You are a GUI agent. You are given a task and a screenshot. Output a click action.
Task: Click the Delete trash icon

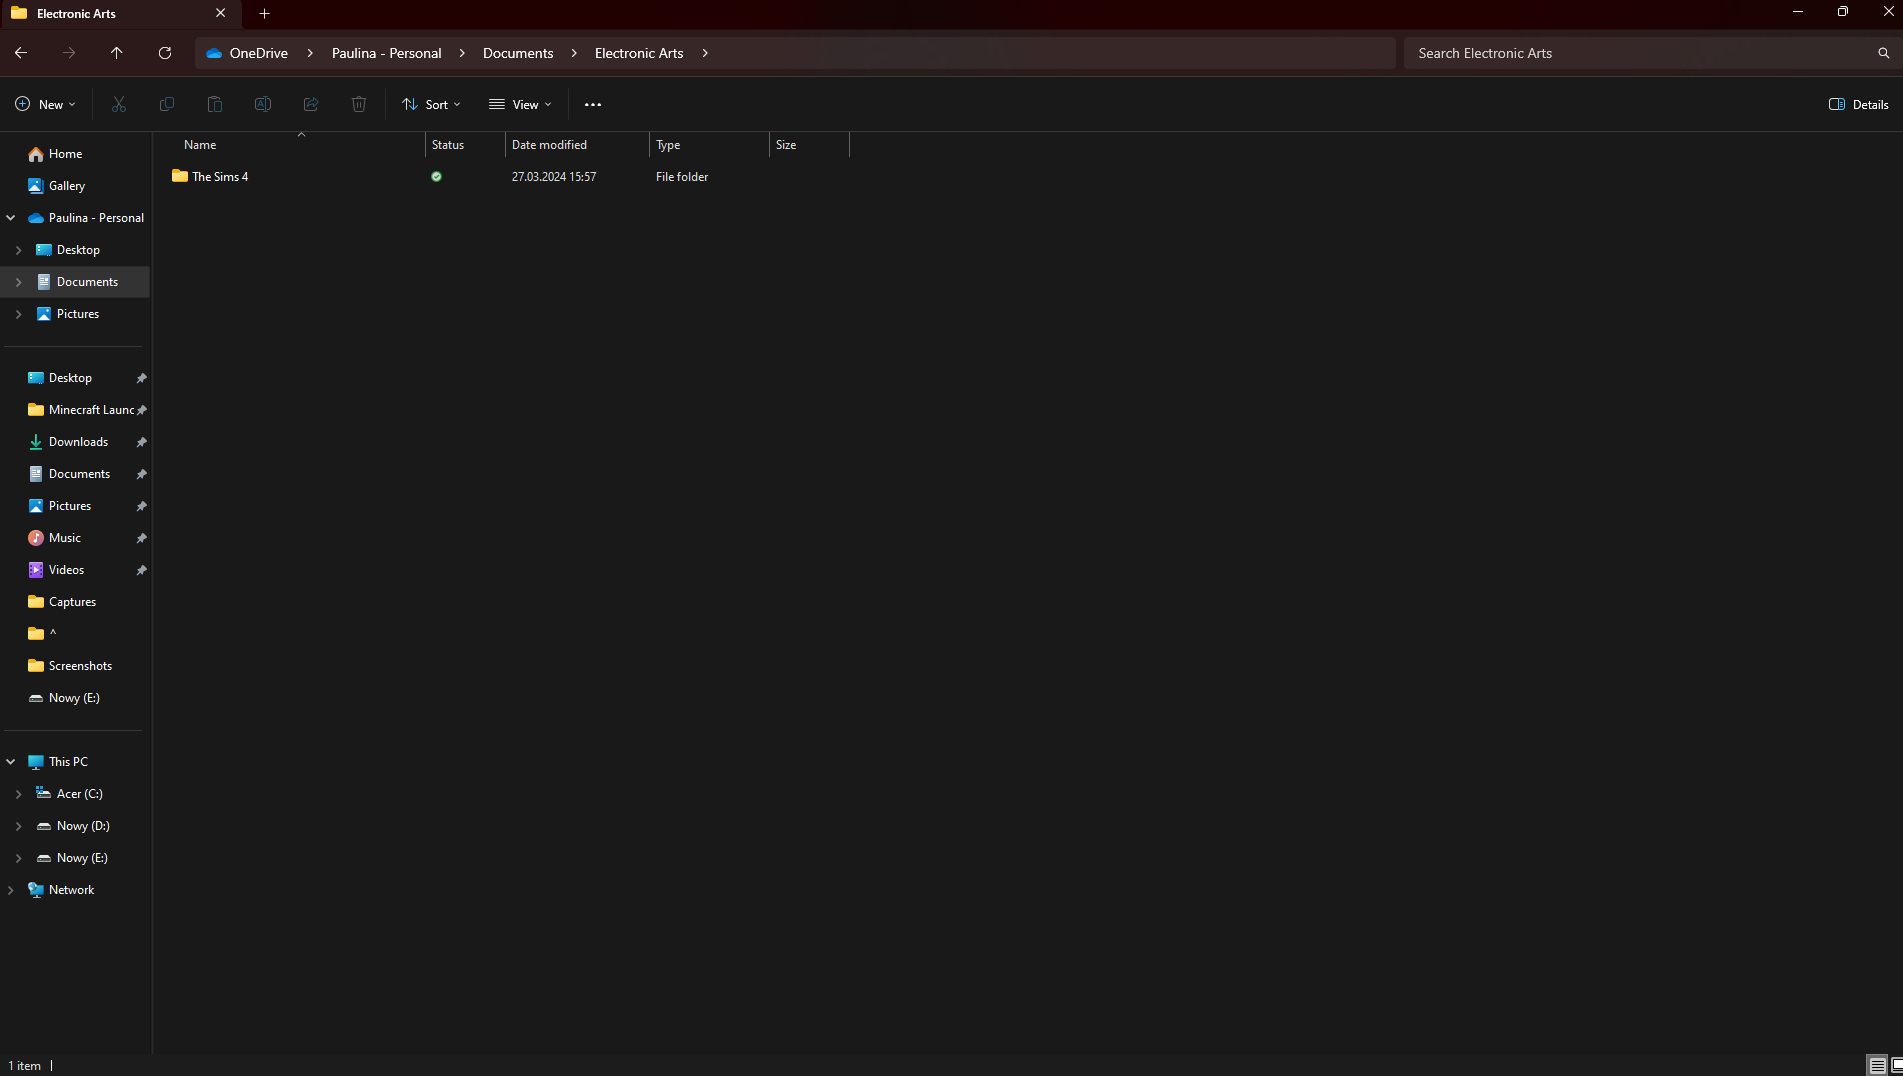(x=359, y=104)
